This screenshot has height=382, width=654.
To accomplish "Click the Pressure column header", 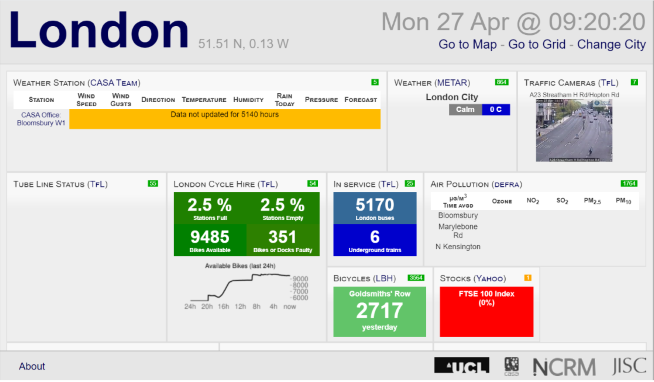I will 321,100.
